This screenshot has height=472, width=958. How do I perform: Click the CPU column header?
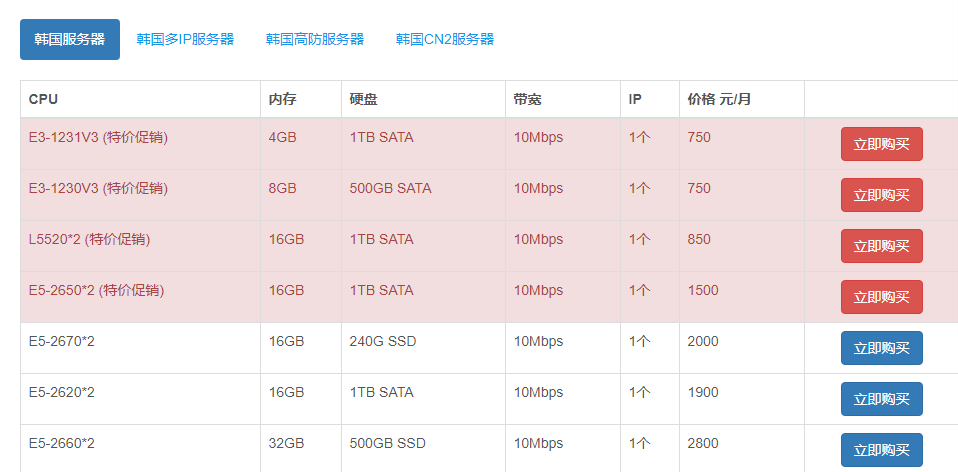point(44,99)
